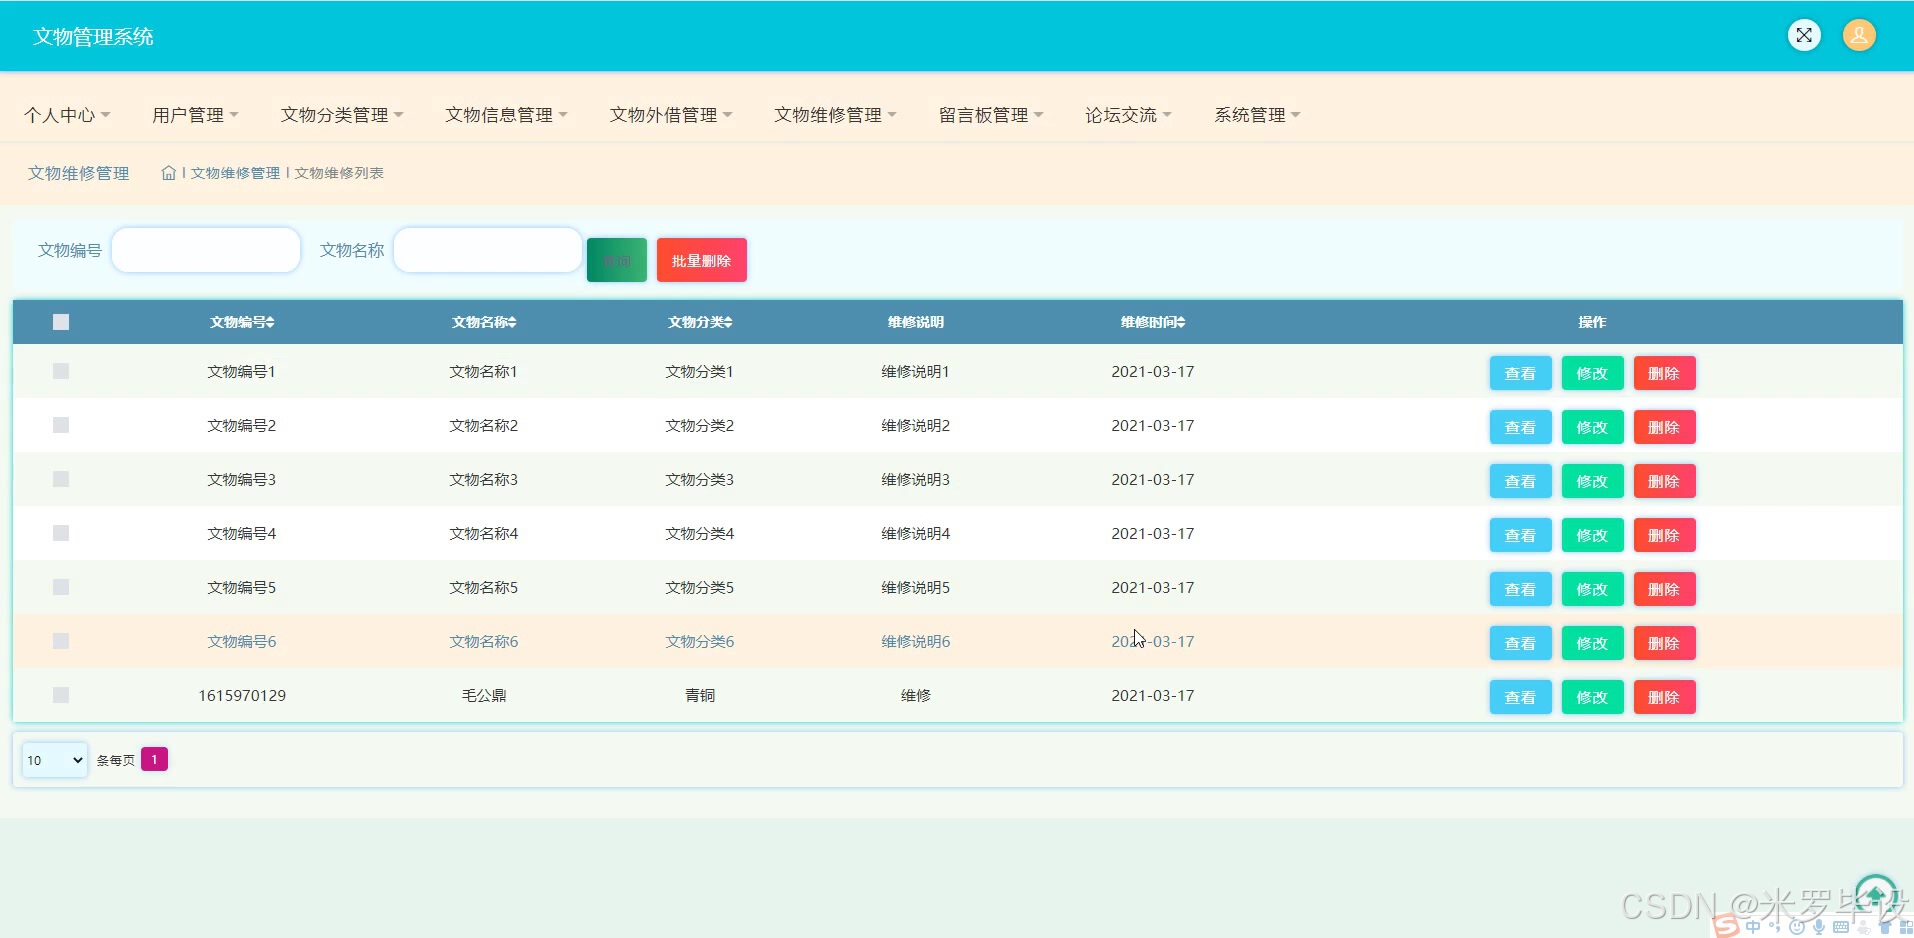Viewport: 1914px width, 938px height.
Task: Click 修改 for 文物编号2 row
Action: click(1592, 427)
